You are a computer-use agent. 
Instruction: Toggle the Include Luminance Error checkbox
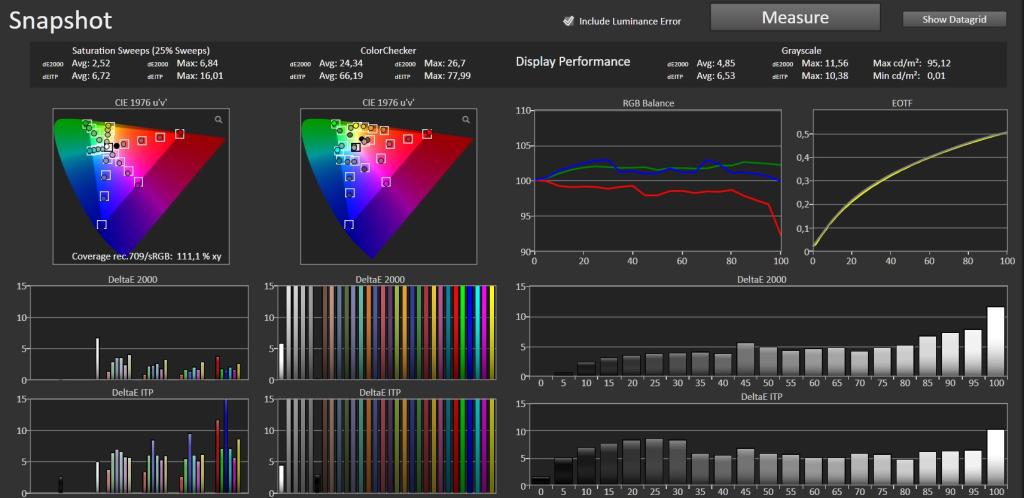pos(568,21)
